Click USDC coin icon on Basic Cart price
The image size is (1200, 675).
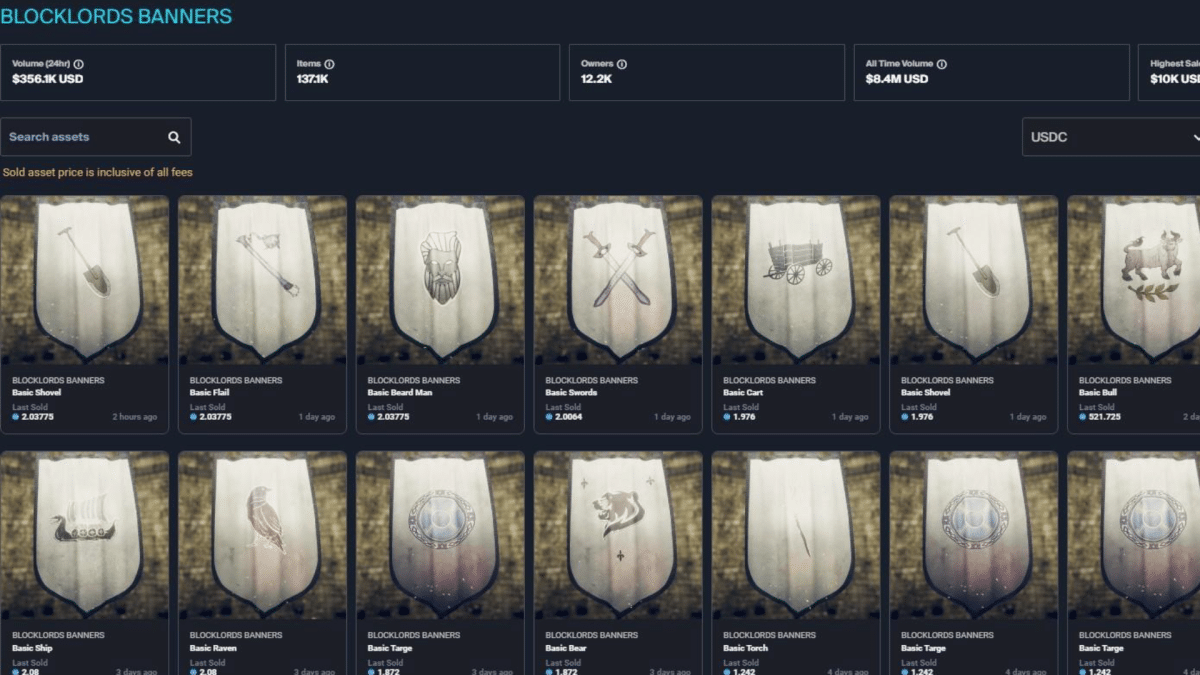click(727, 417)
